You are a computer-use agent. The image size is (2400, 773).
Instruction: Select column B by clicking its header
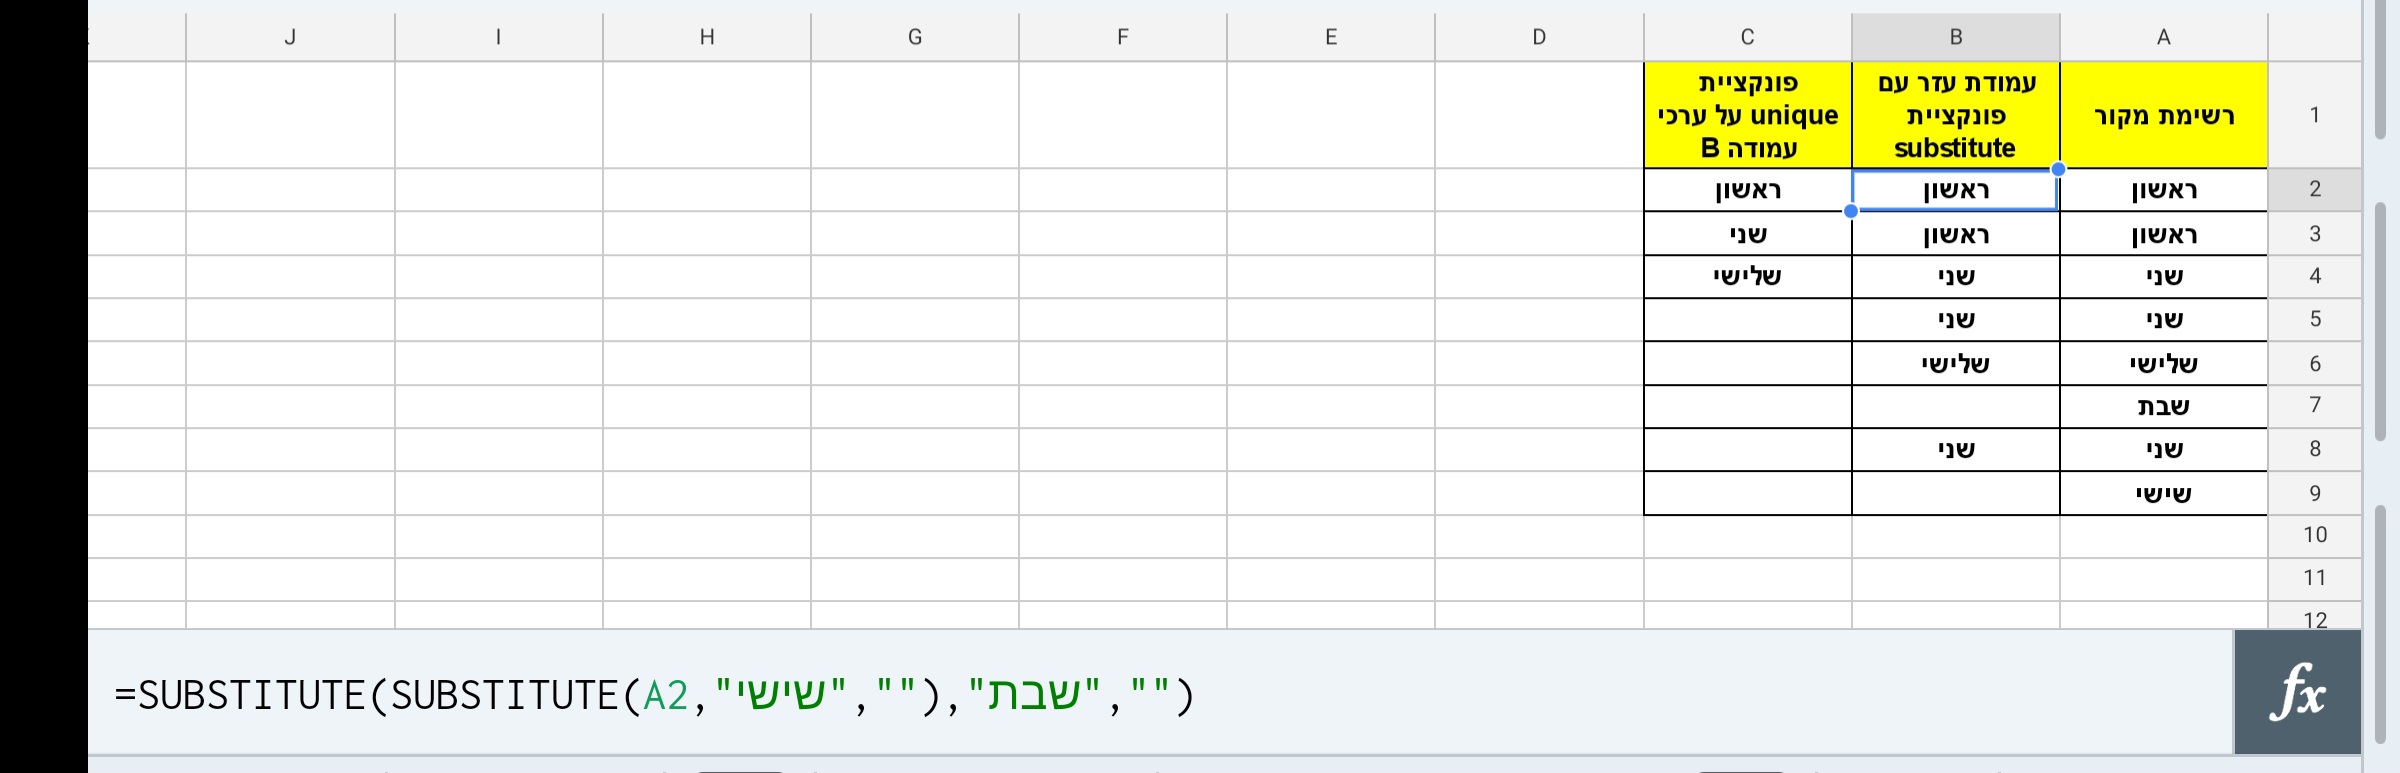pyautogui.click(x=1955, y=36)
